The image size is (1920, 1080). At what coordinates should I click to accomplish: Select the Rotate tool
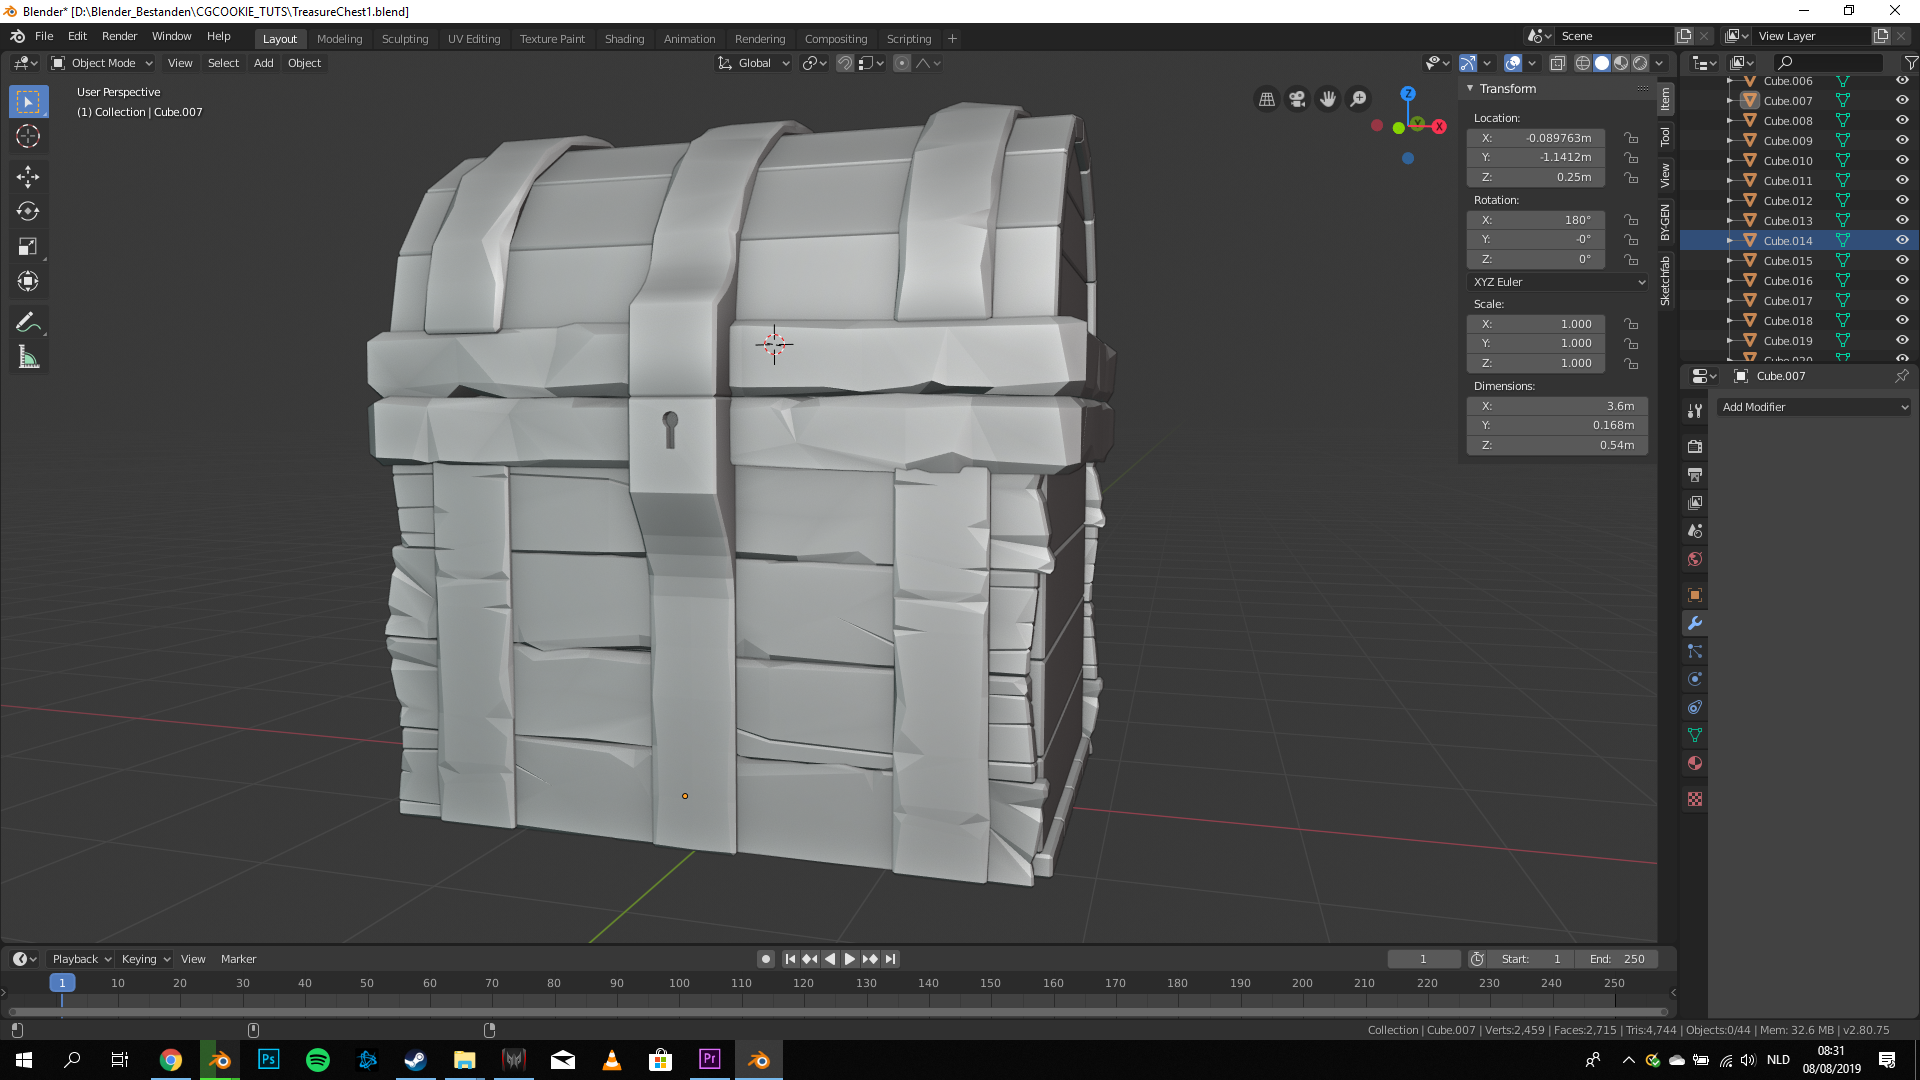(x=28, y=212)
